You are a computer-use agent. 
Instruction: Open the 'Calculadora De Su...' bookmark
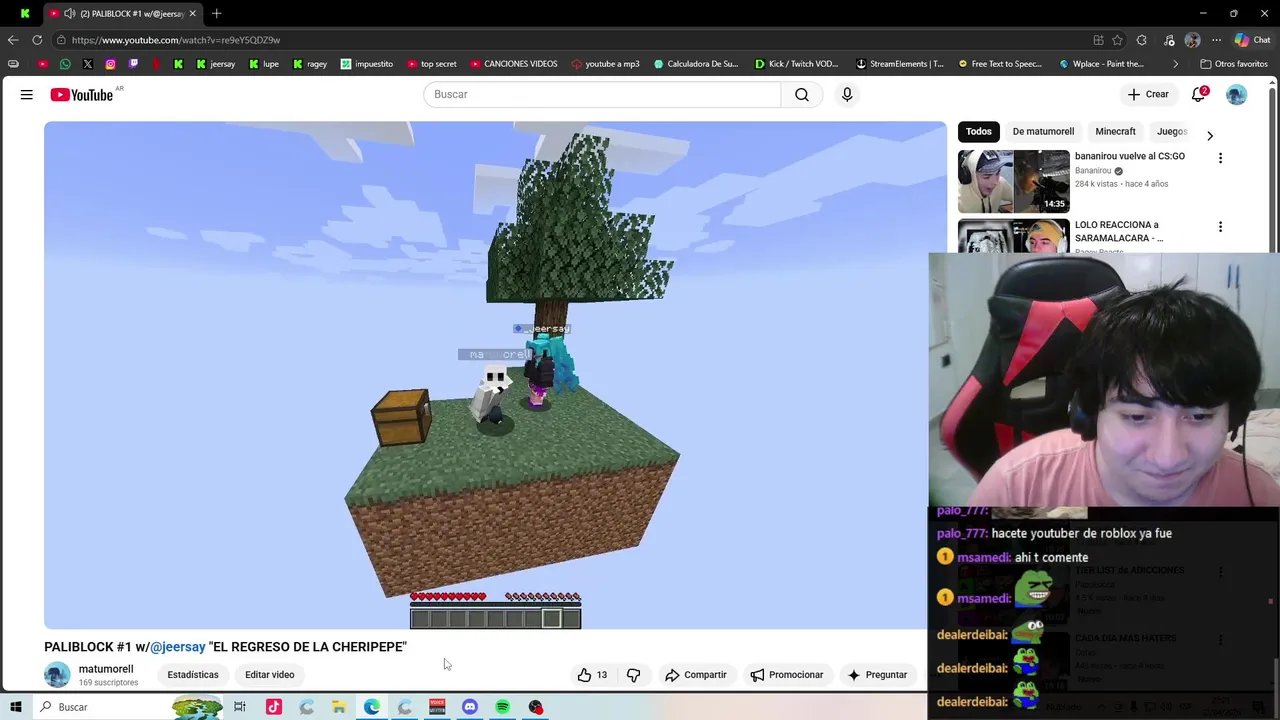pos(696,64)
